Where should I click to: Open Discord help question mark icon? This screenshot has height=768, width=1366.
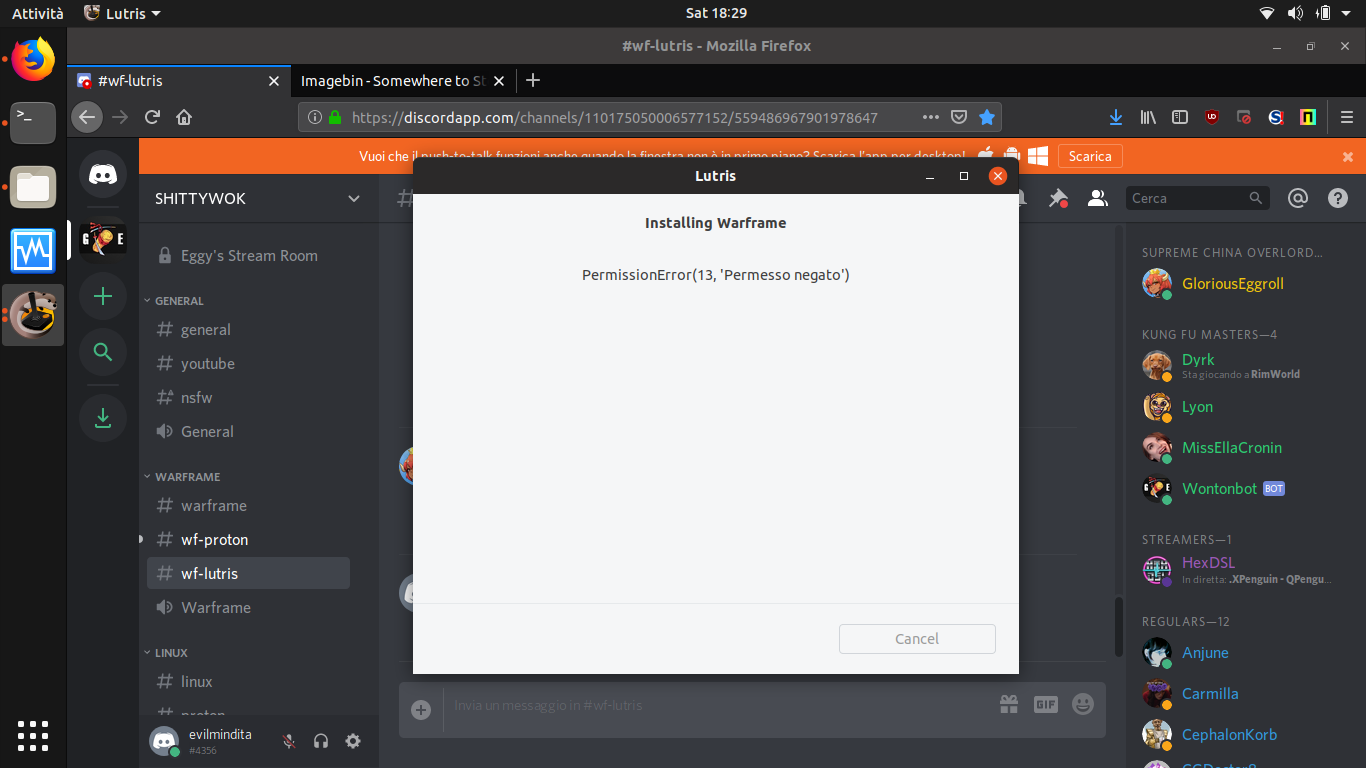tap(1338, 198)
